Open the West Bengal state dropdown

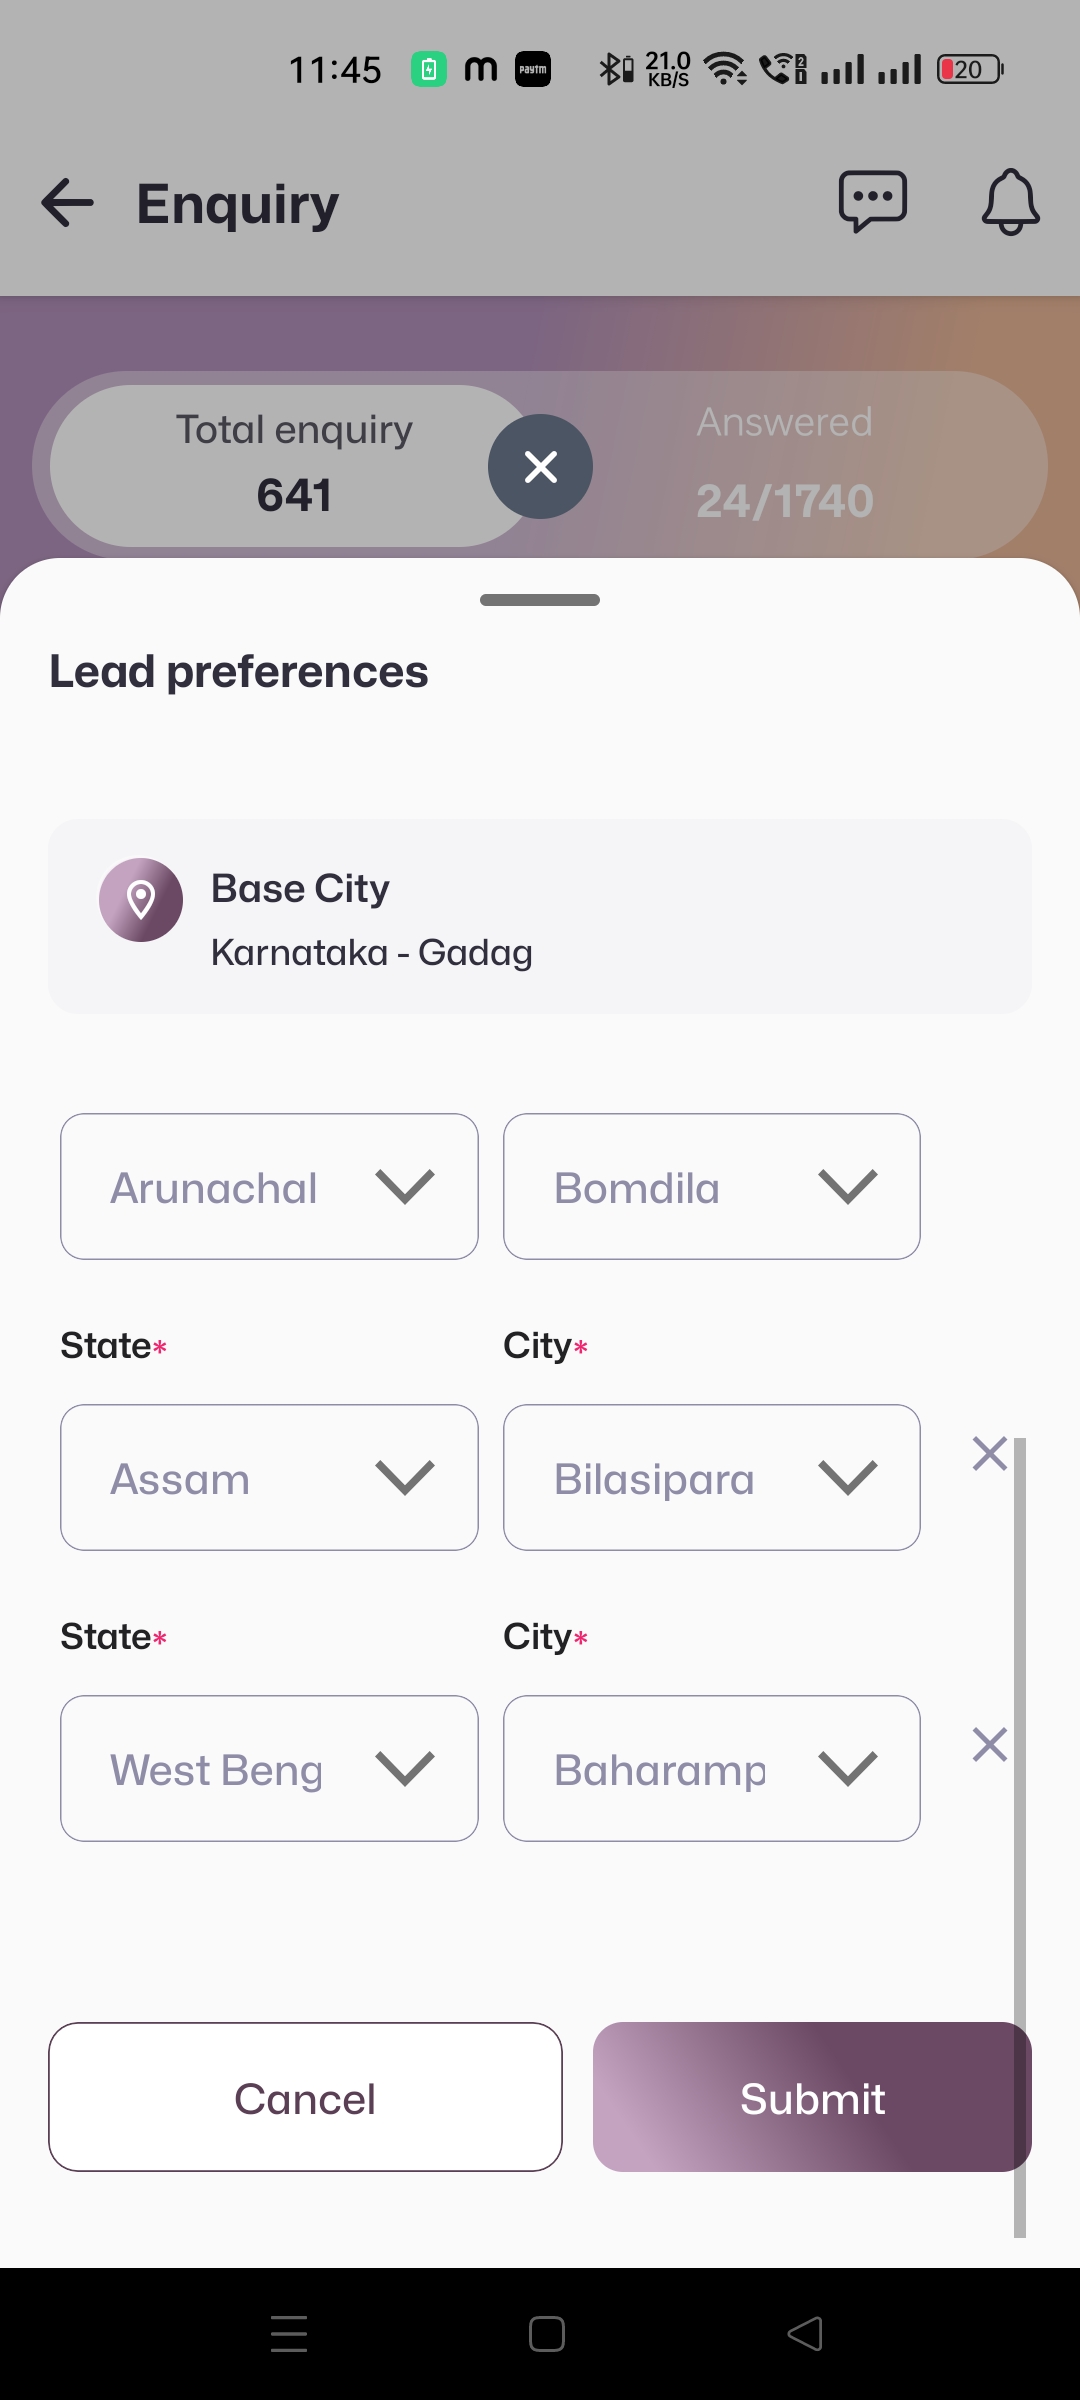click(269, 1769)
